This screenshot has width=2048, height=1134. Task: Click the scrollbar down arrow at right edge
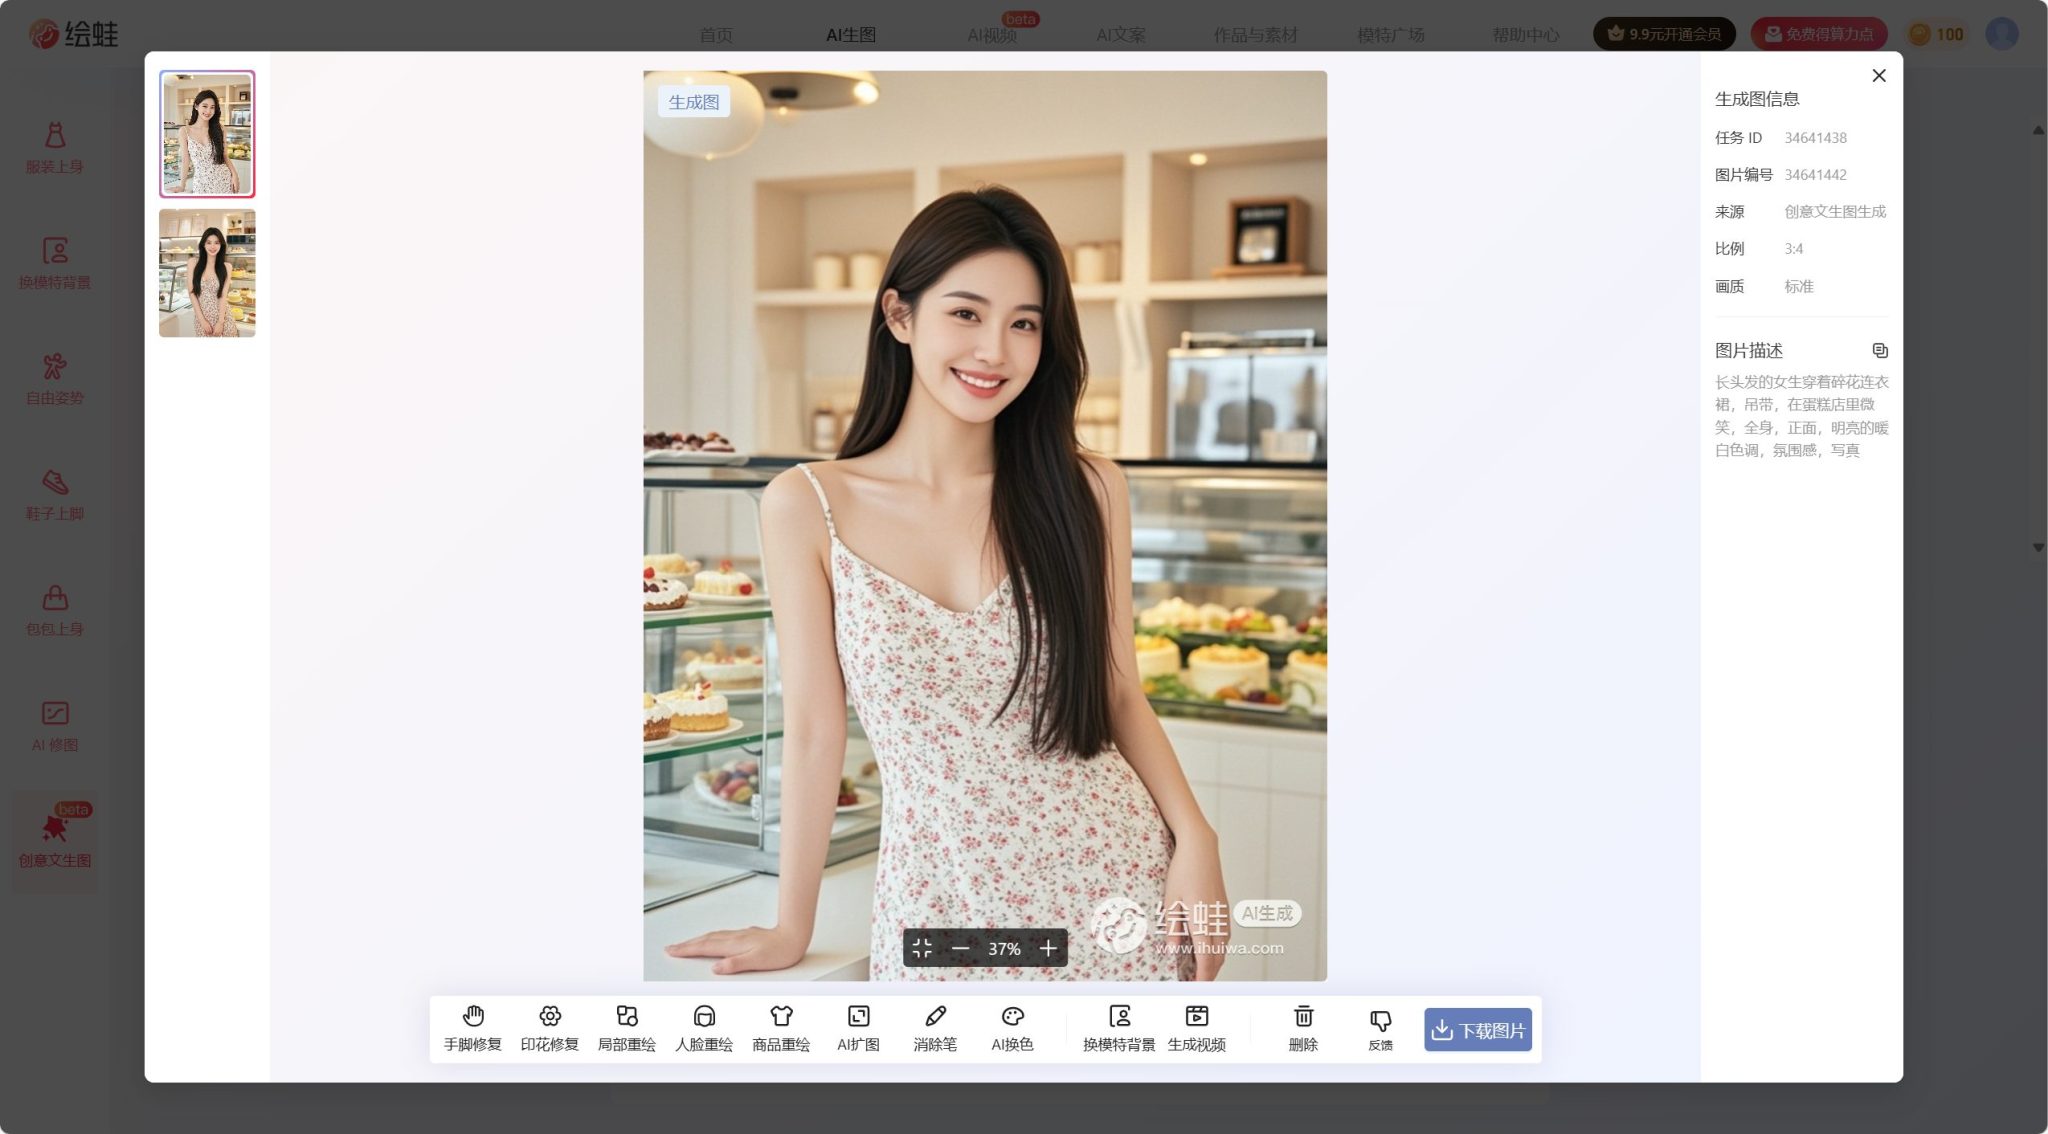click(x=2038, y=547)
